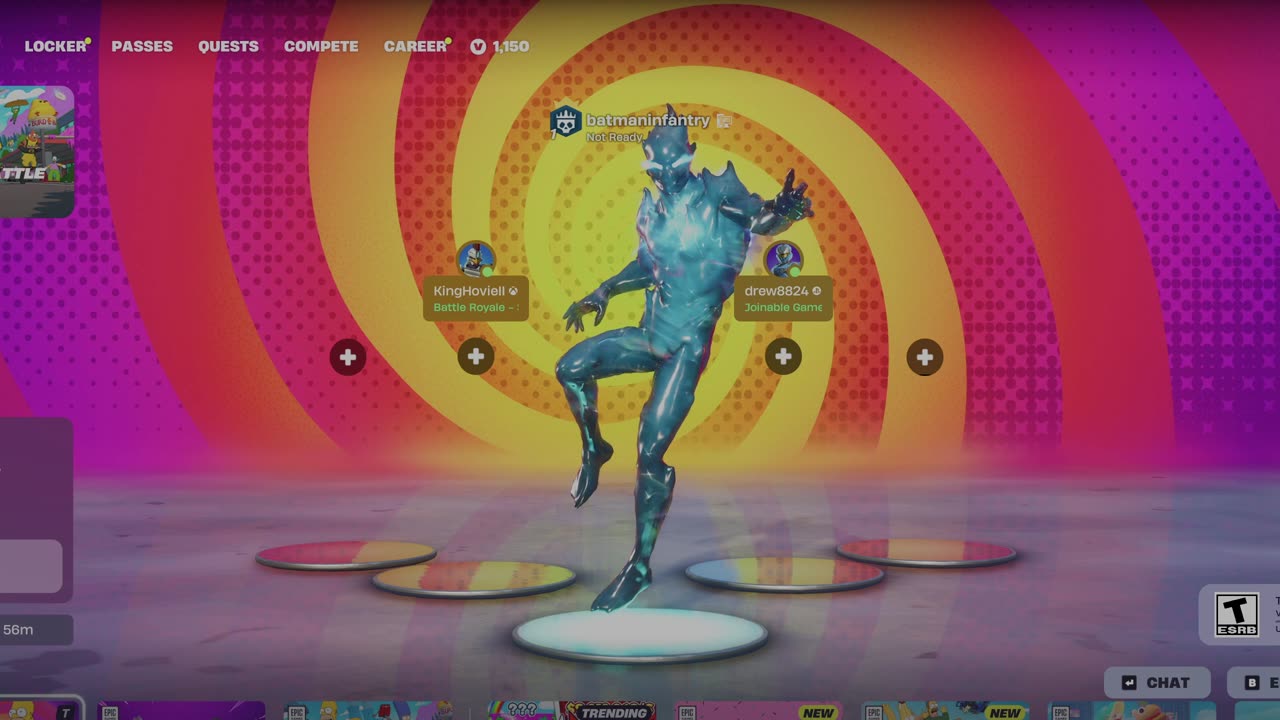Click the 56m timer label
Screen dimensions: 1280x720
18,629
